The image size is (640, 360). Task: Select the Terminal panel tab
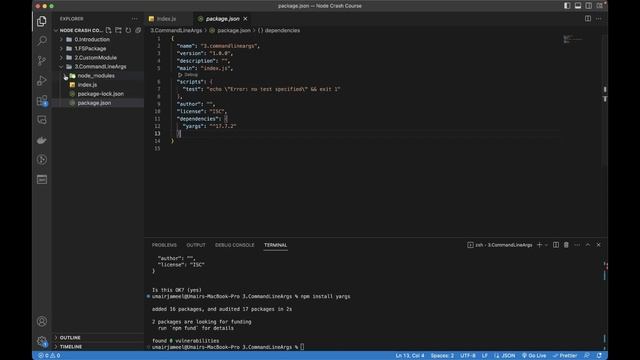(x=276, y=245)
